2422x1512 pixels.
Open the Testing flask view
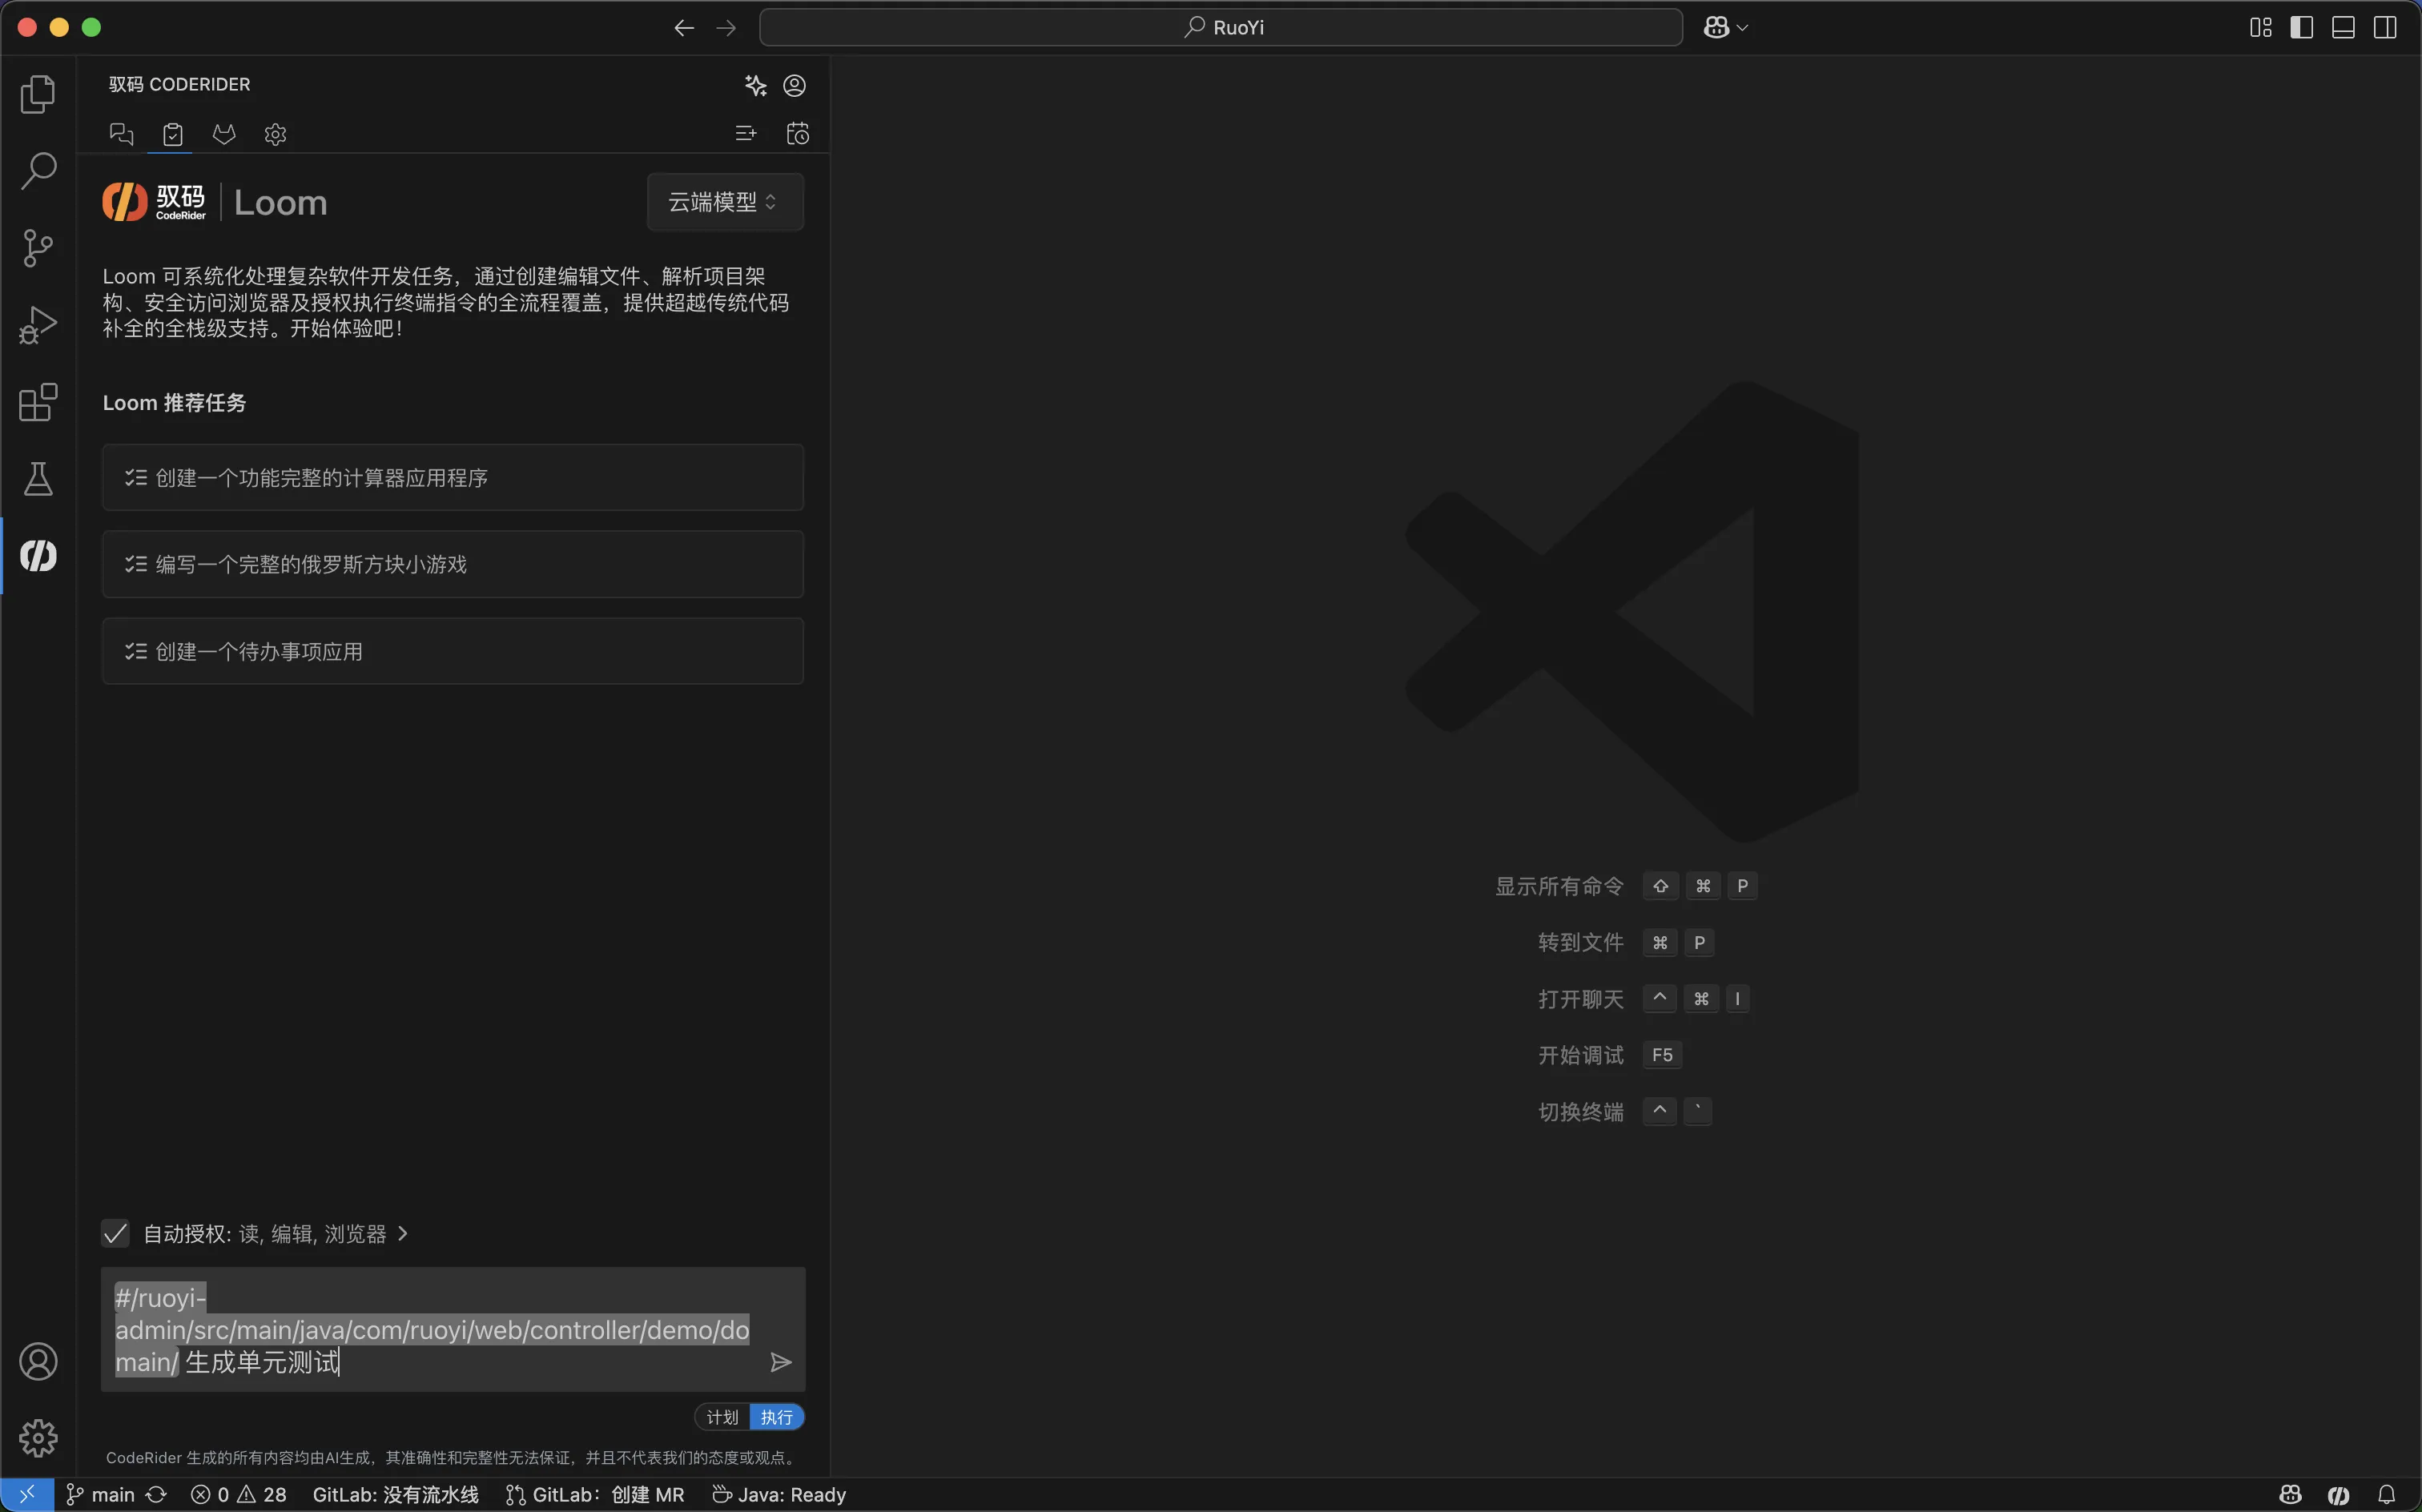pos(38,479)
